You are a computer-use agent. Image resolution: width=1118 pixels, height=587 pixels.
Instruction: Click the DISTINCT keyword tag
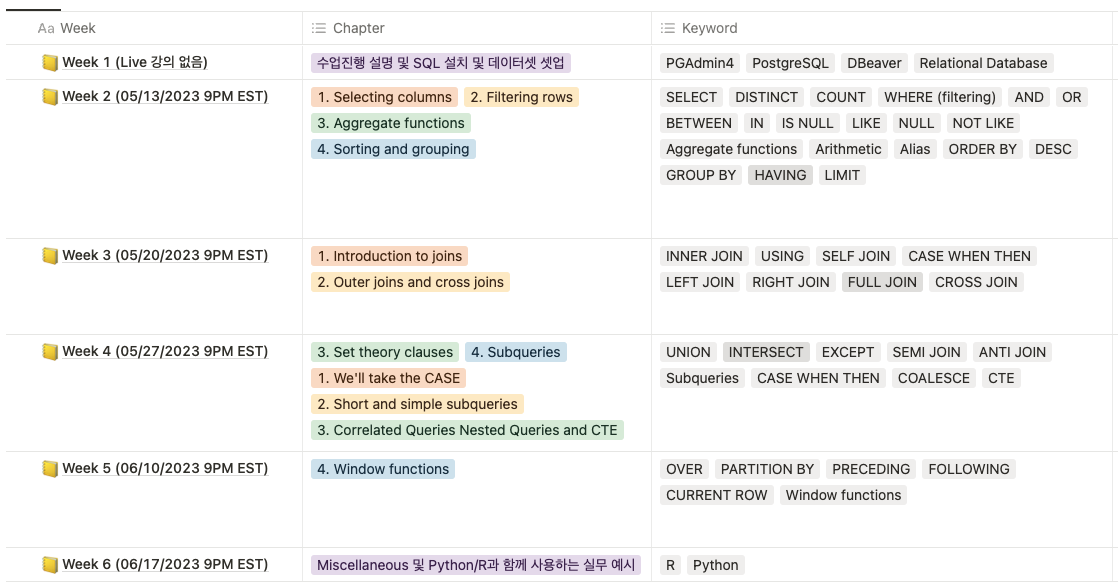click(x=765, y=97)
